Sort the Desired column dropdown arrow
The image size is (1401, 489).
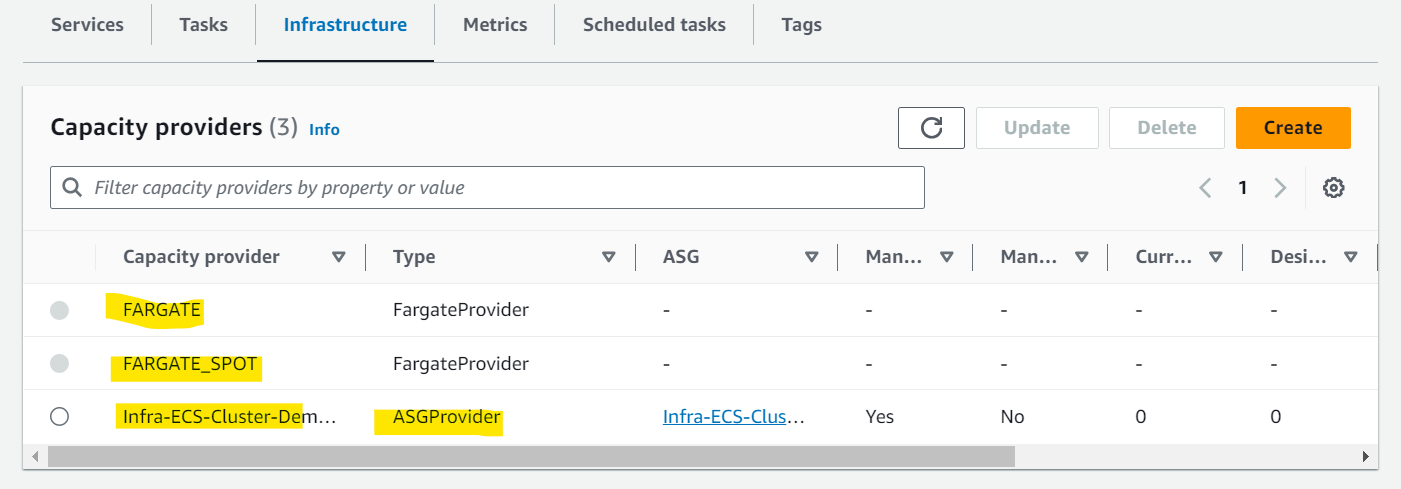click(x=1351, y=257)
